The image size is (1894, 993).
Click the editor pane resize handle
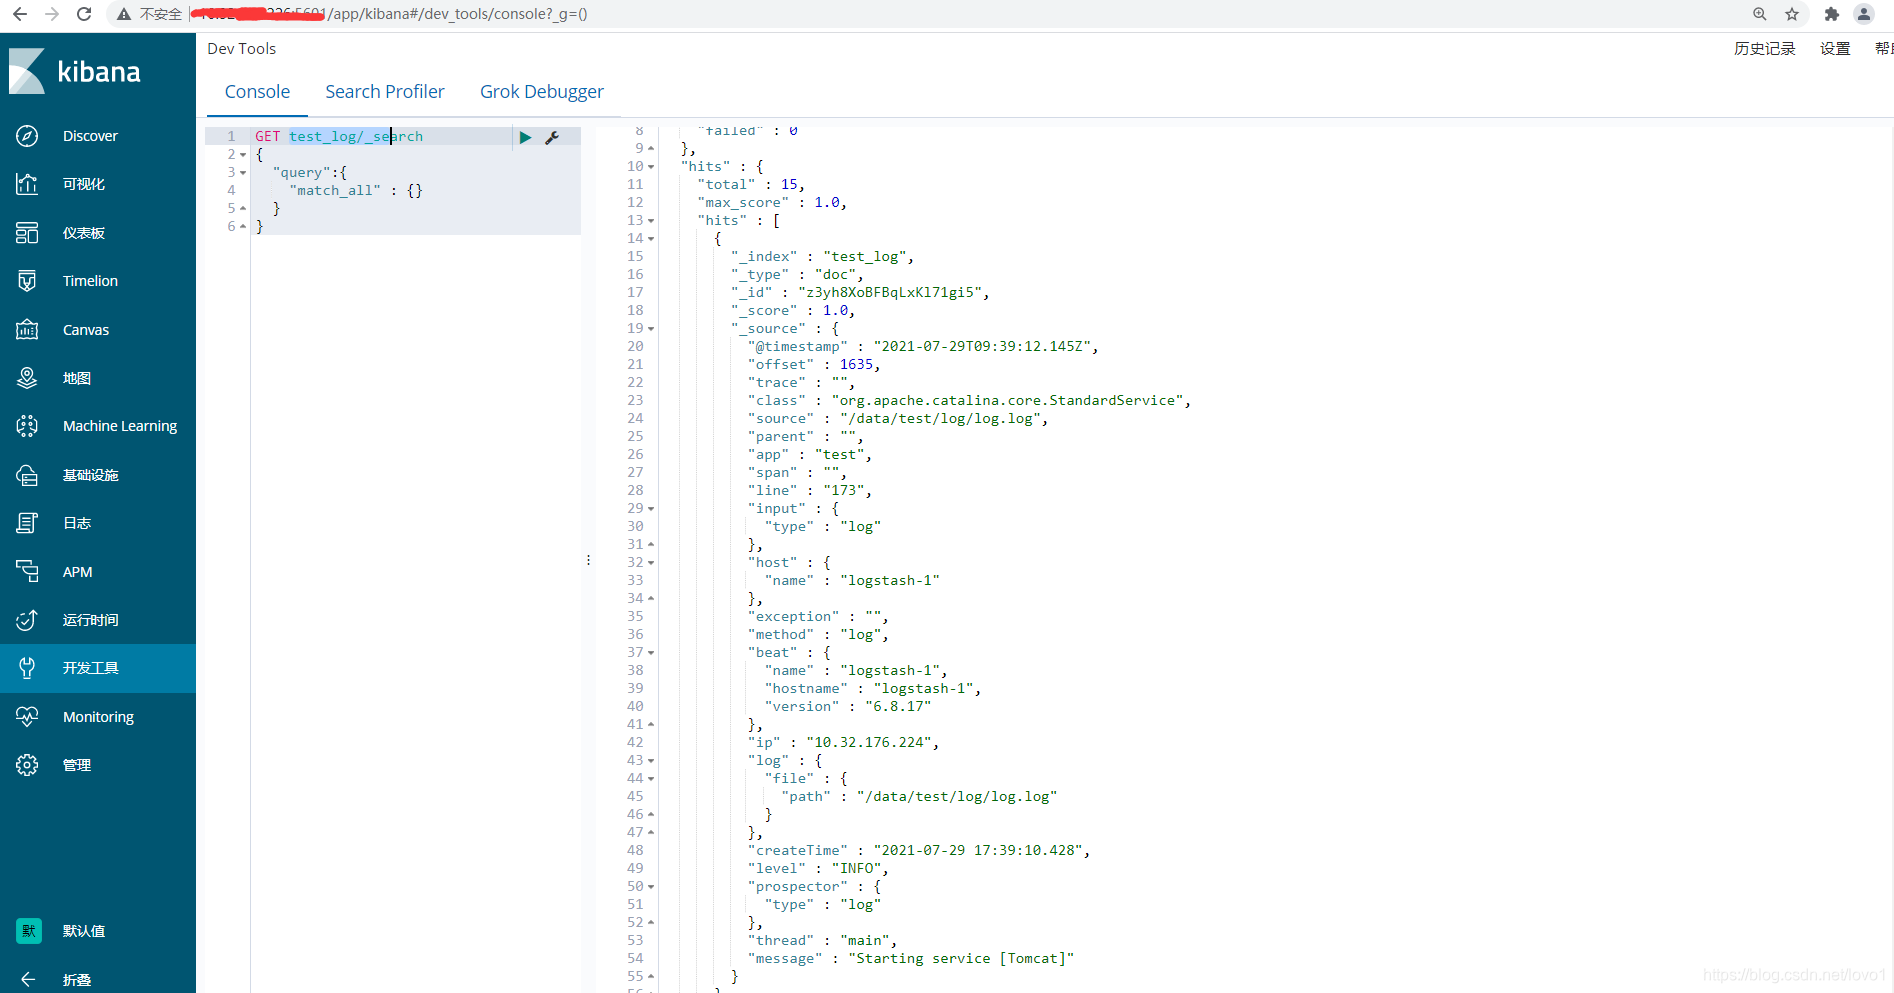588,560
